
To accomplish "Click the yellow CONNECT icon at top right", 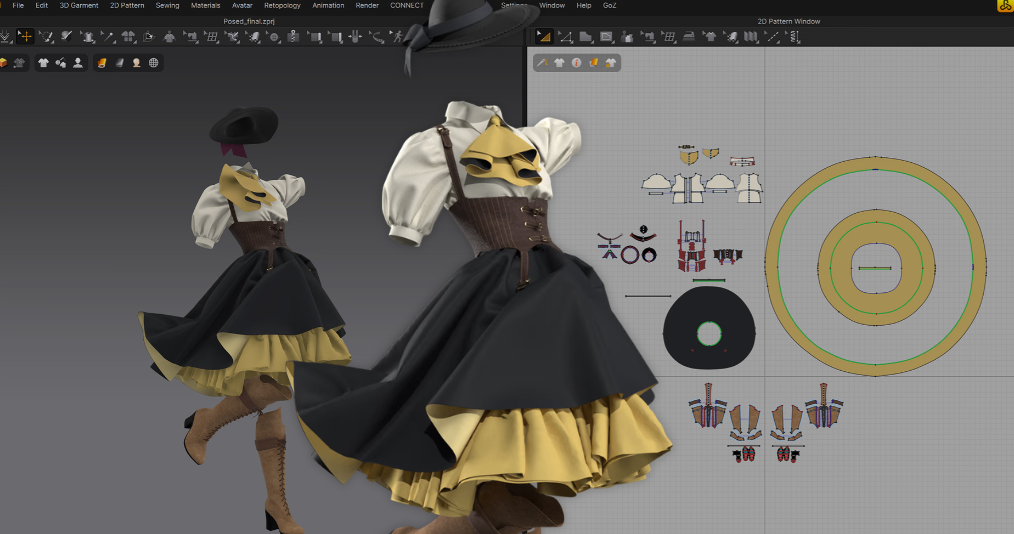I will (x=1003, y=6).
